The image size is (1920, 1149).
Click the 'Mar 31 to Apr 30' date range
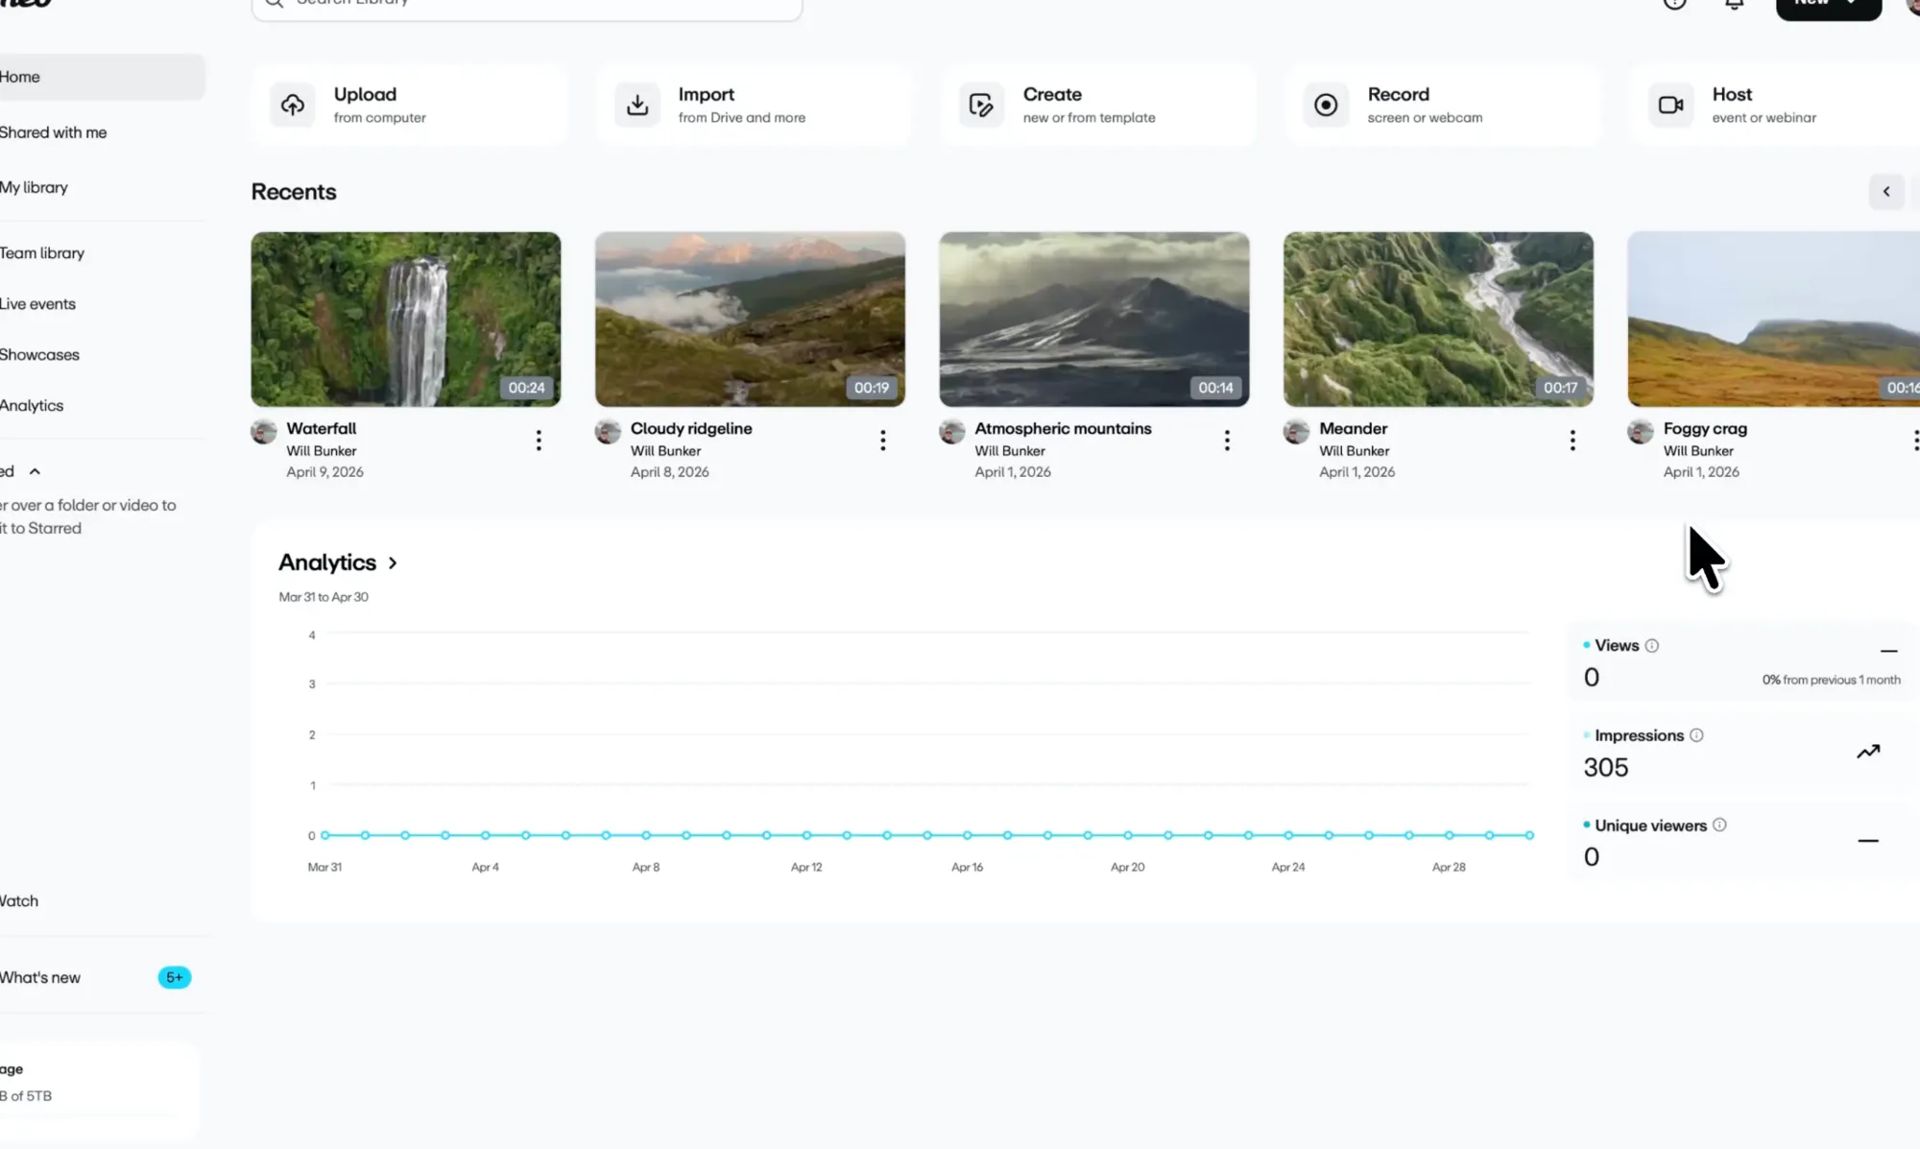323,597
